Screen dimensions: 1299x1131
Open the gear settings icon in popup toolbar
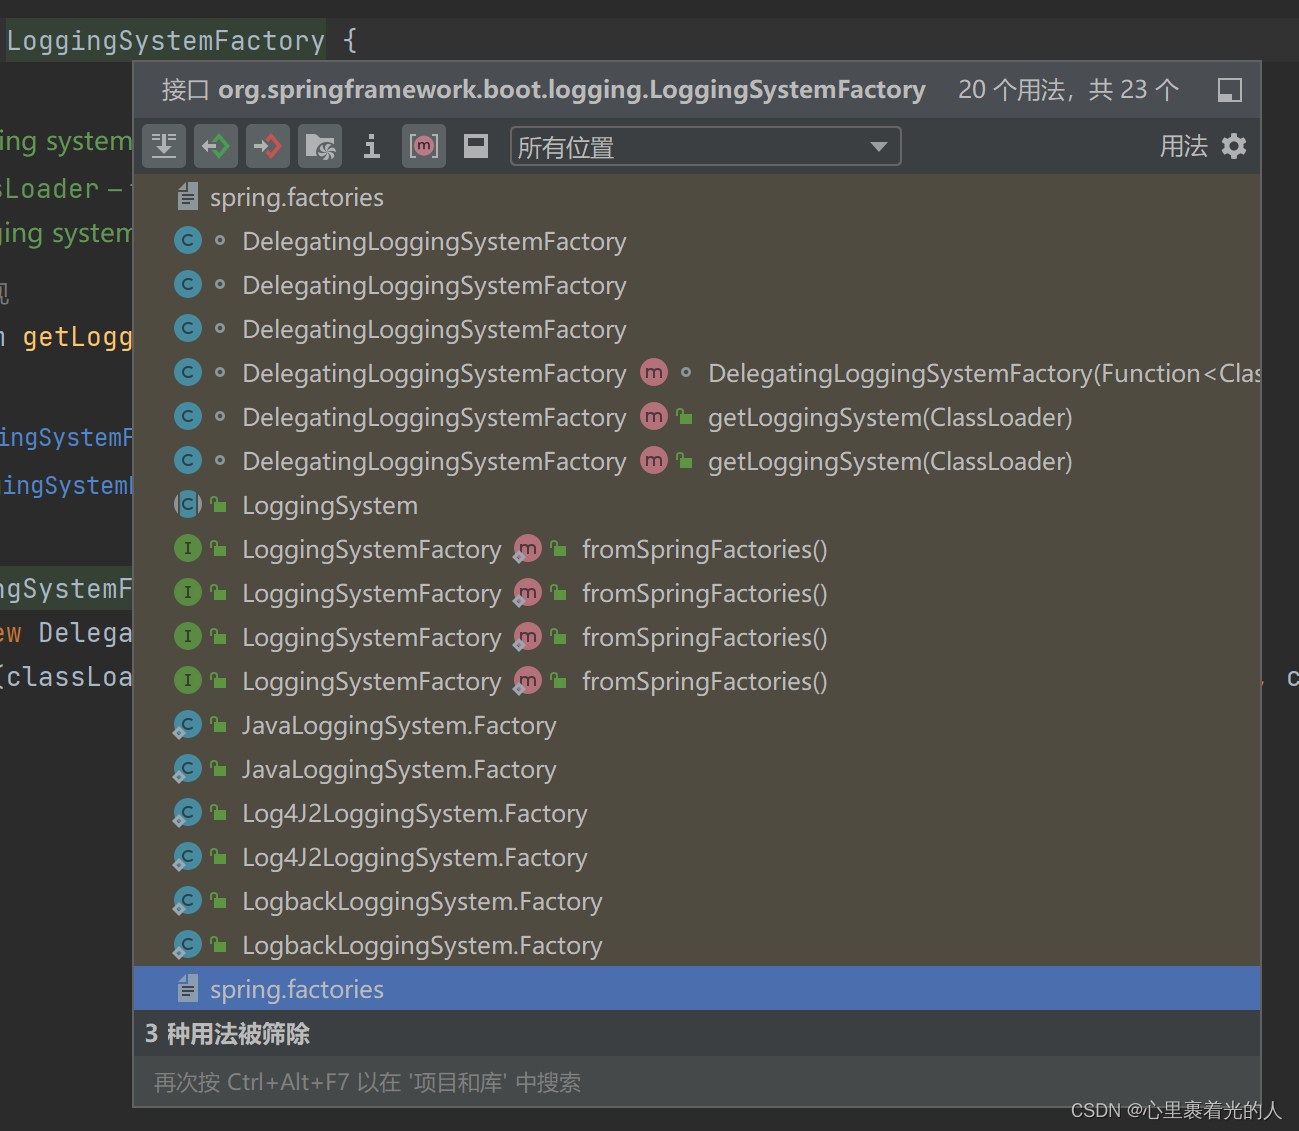point(1234,146)
